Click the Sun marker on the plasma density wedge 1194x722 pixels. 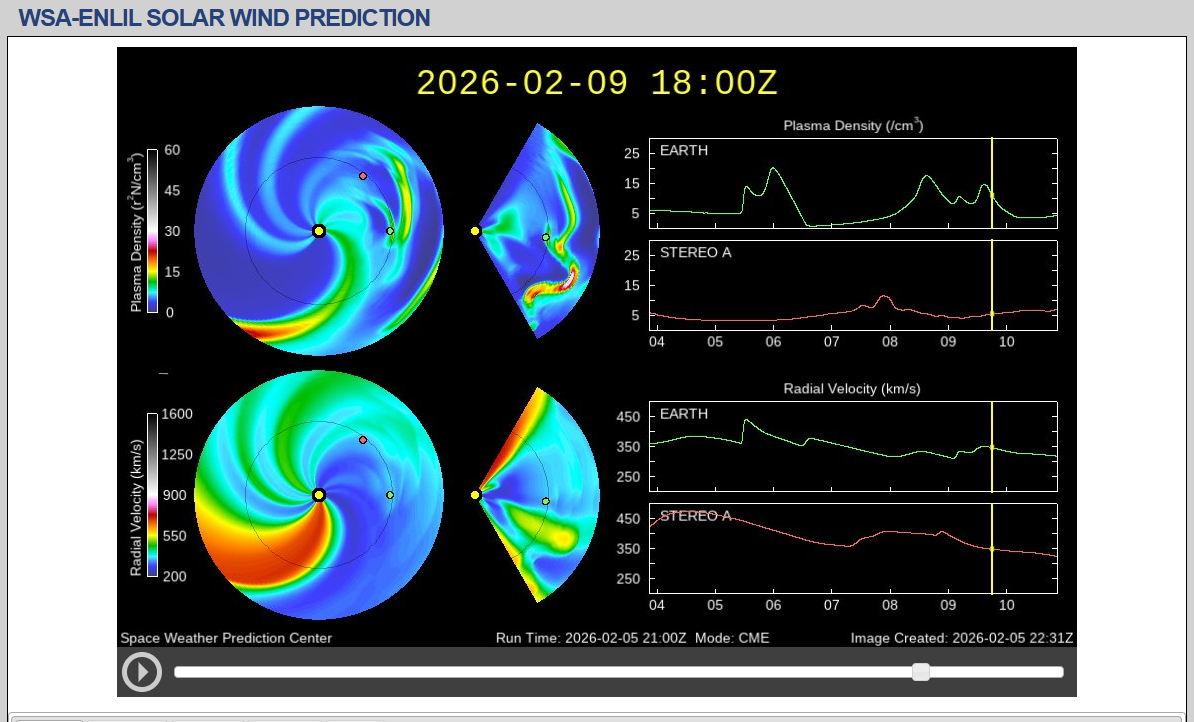tap(475, 231)
